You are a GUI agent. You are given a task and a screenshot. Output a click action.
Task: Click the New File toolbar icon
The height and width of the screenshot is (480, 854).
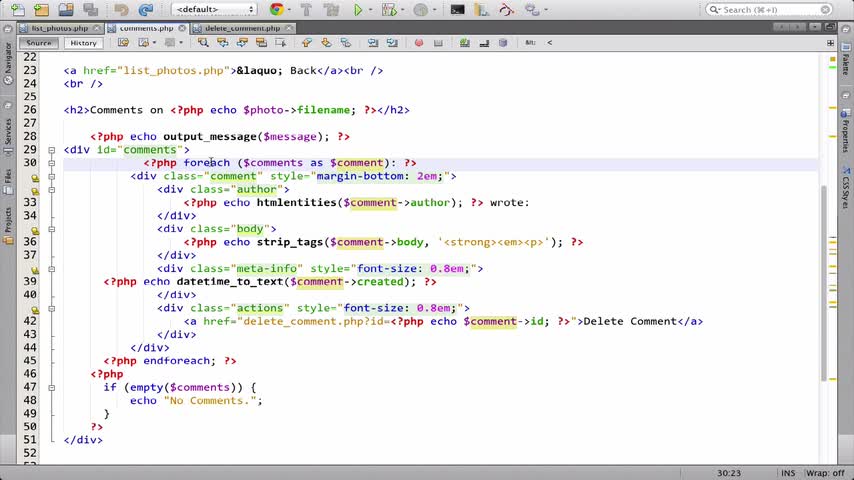pos(17,9)
